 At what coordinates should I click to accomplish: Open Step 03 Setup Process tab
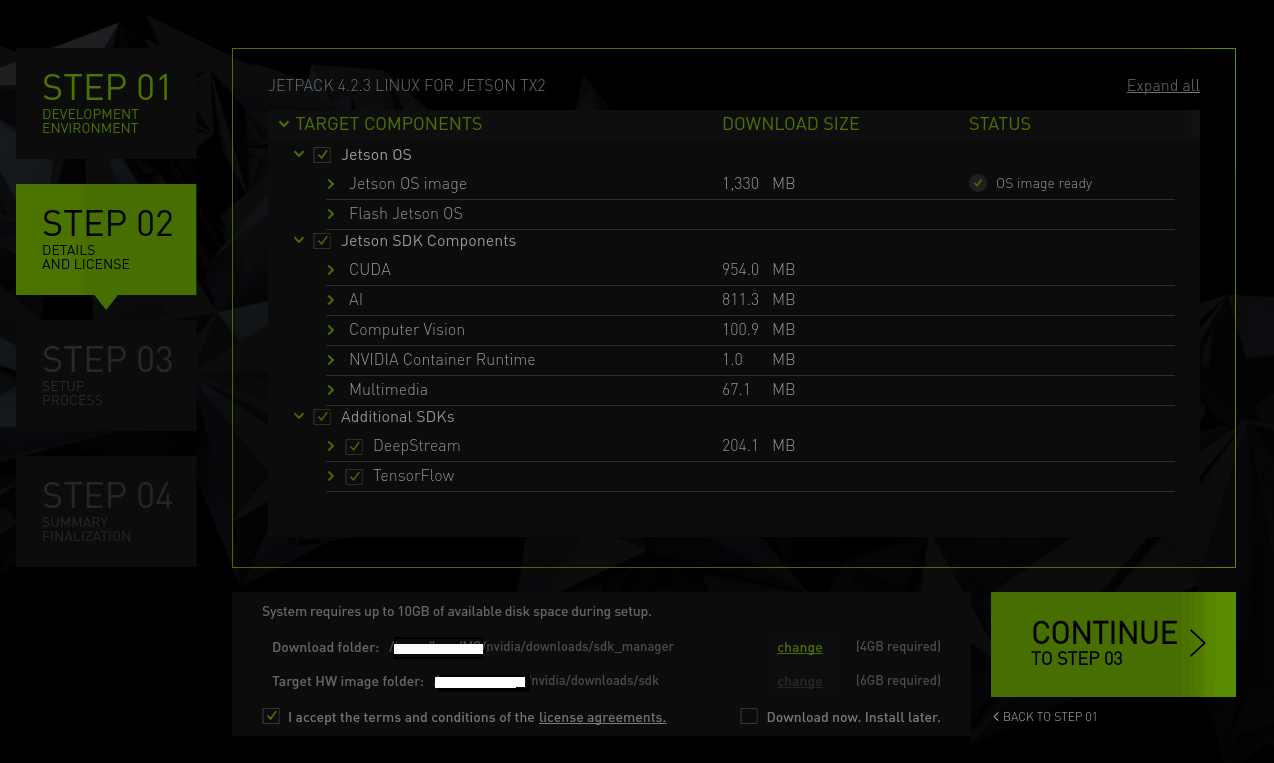(106, 375)
